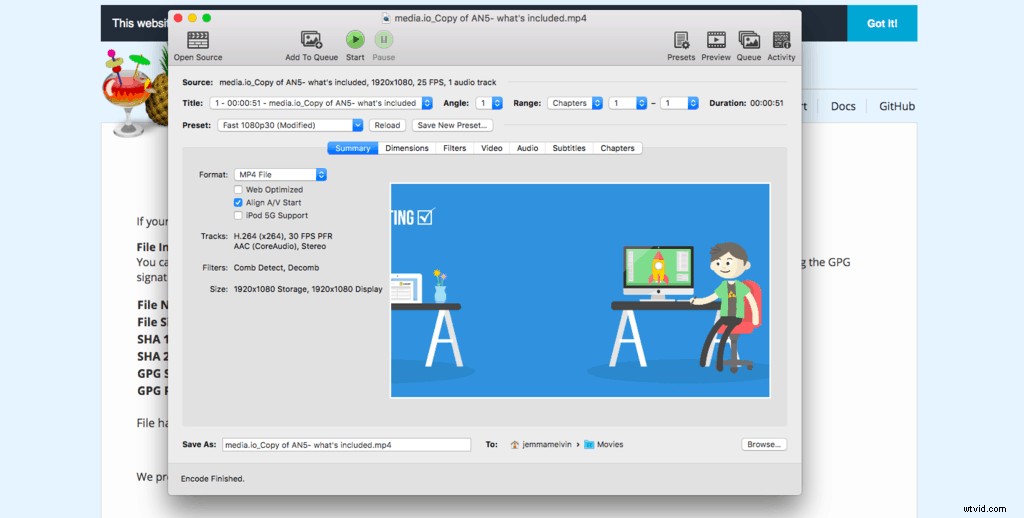Click the Movies destination folder label
Image resolution: width=1024 pixels, height=518 pixels.
(x=610, y=445)
